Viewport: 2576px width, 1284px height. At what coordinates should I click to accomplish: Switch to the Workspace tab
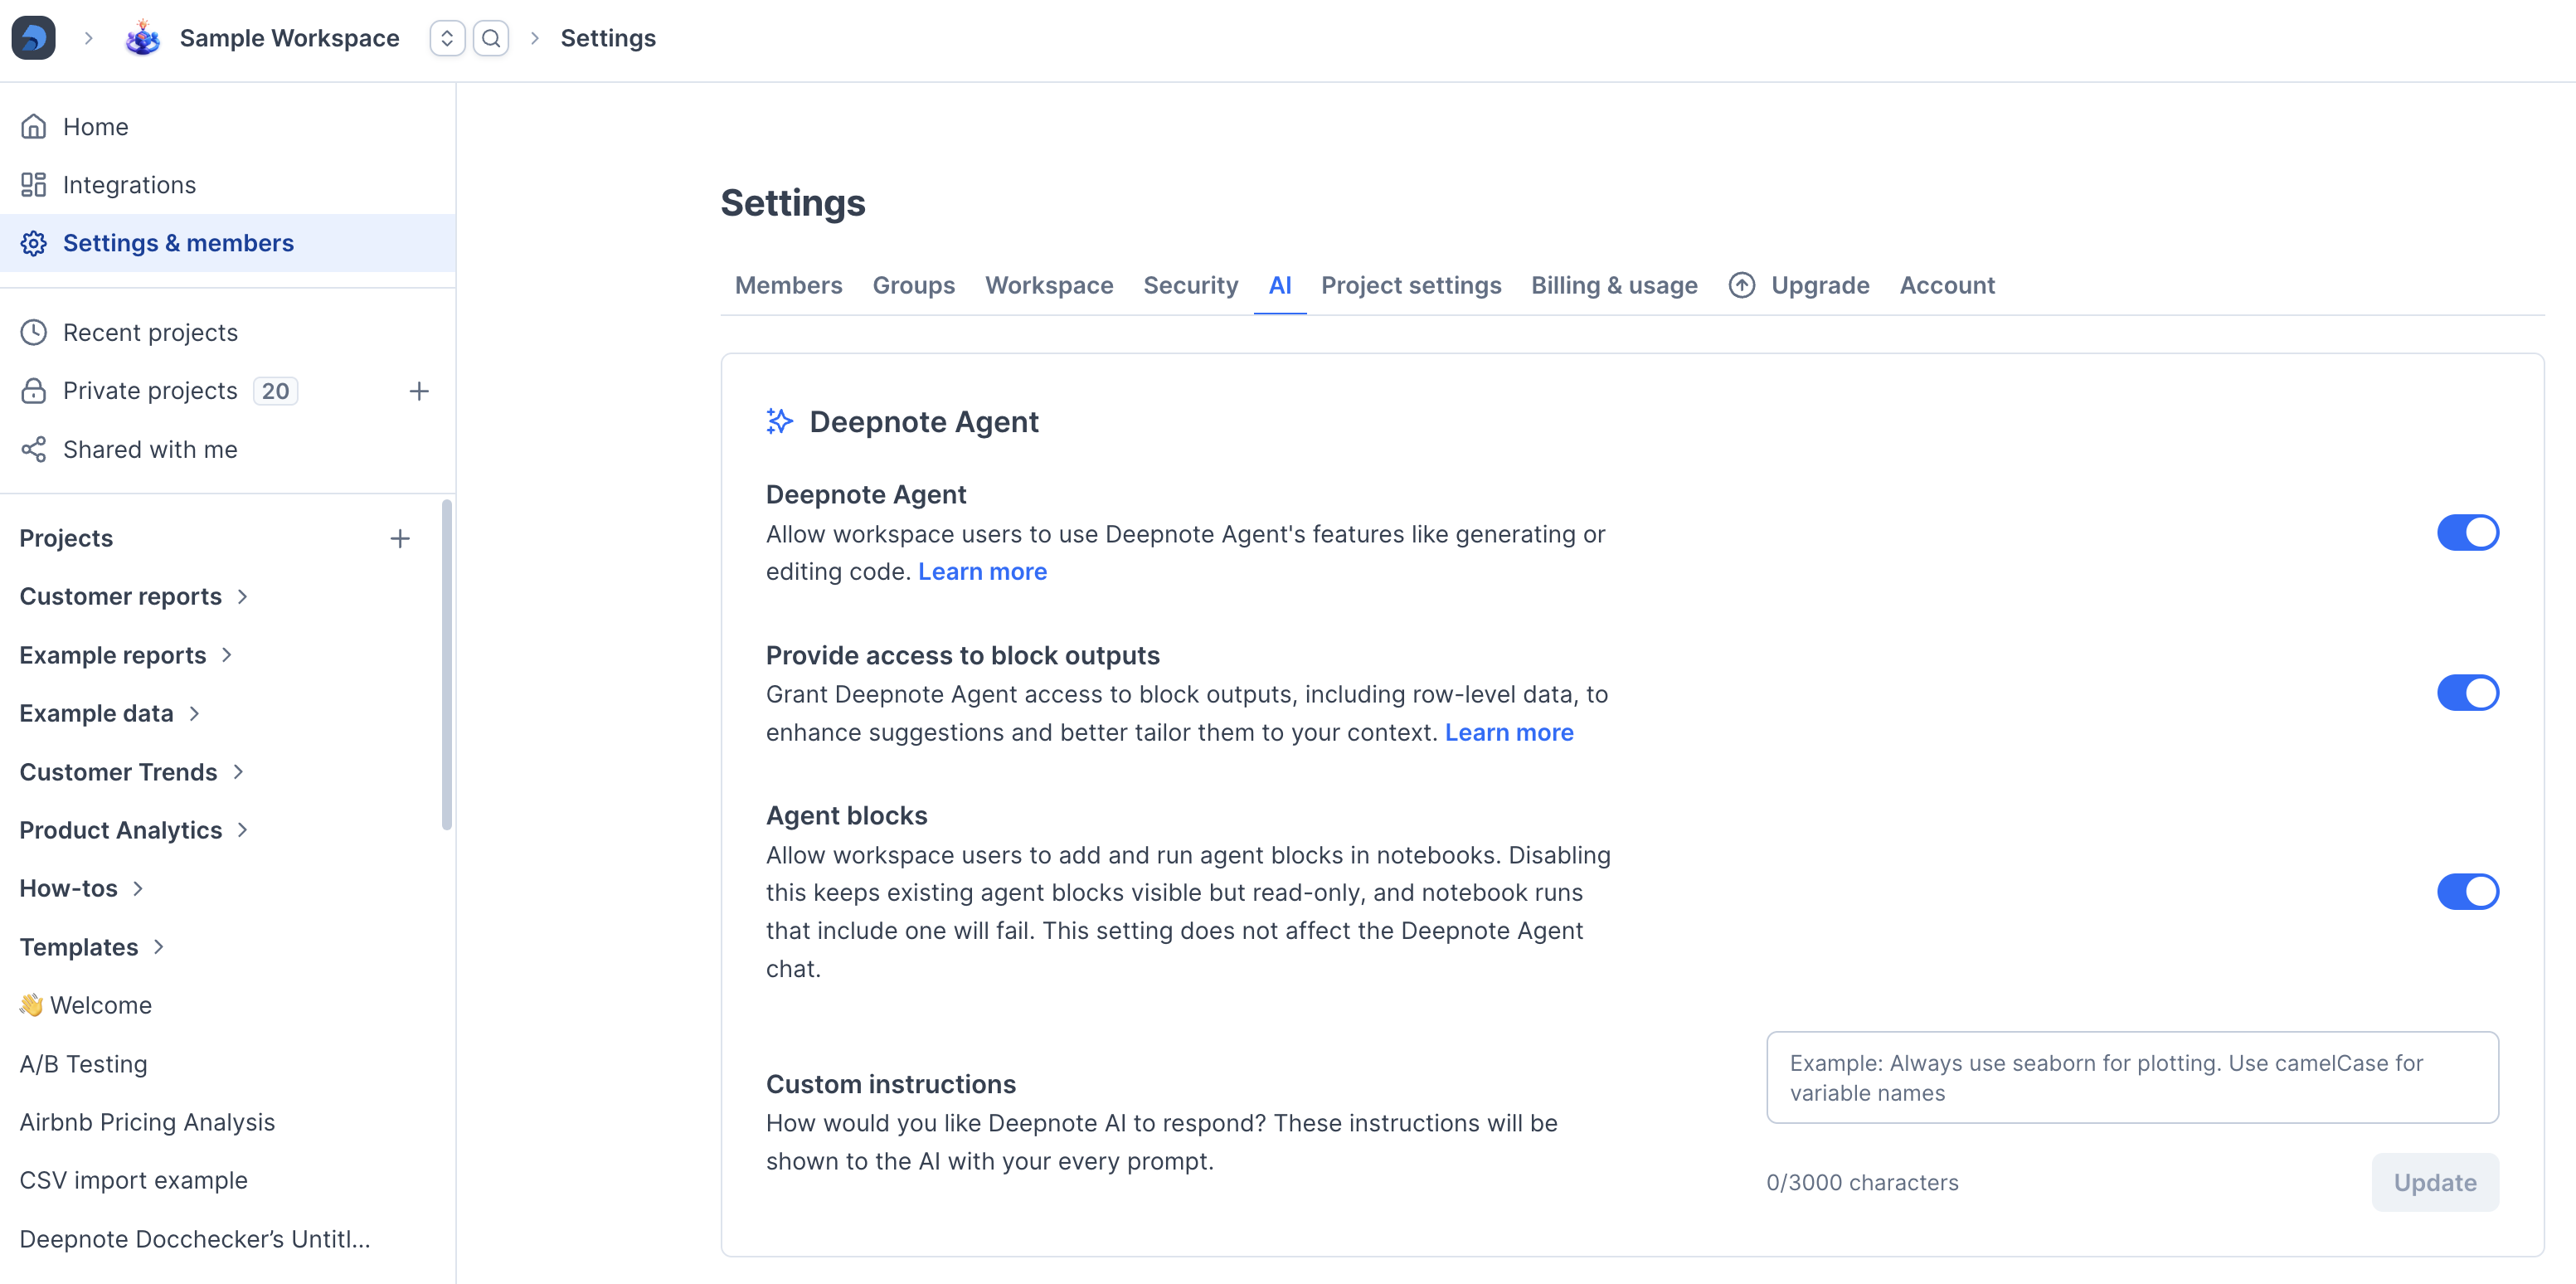pyautogui.click(x=1049, y=286)
